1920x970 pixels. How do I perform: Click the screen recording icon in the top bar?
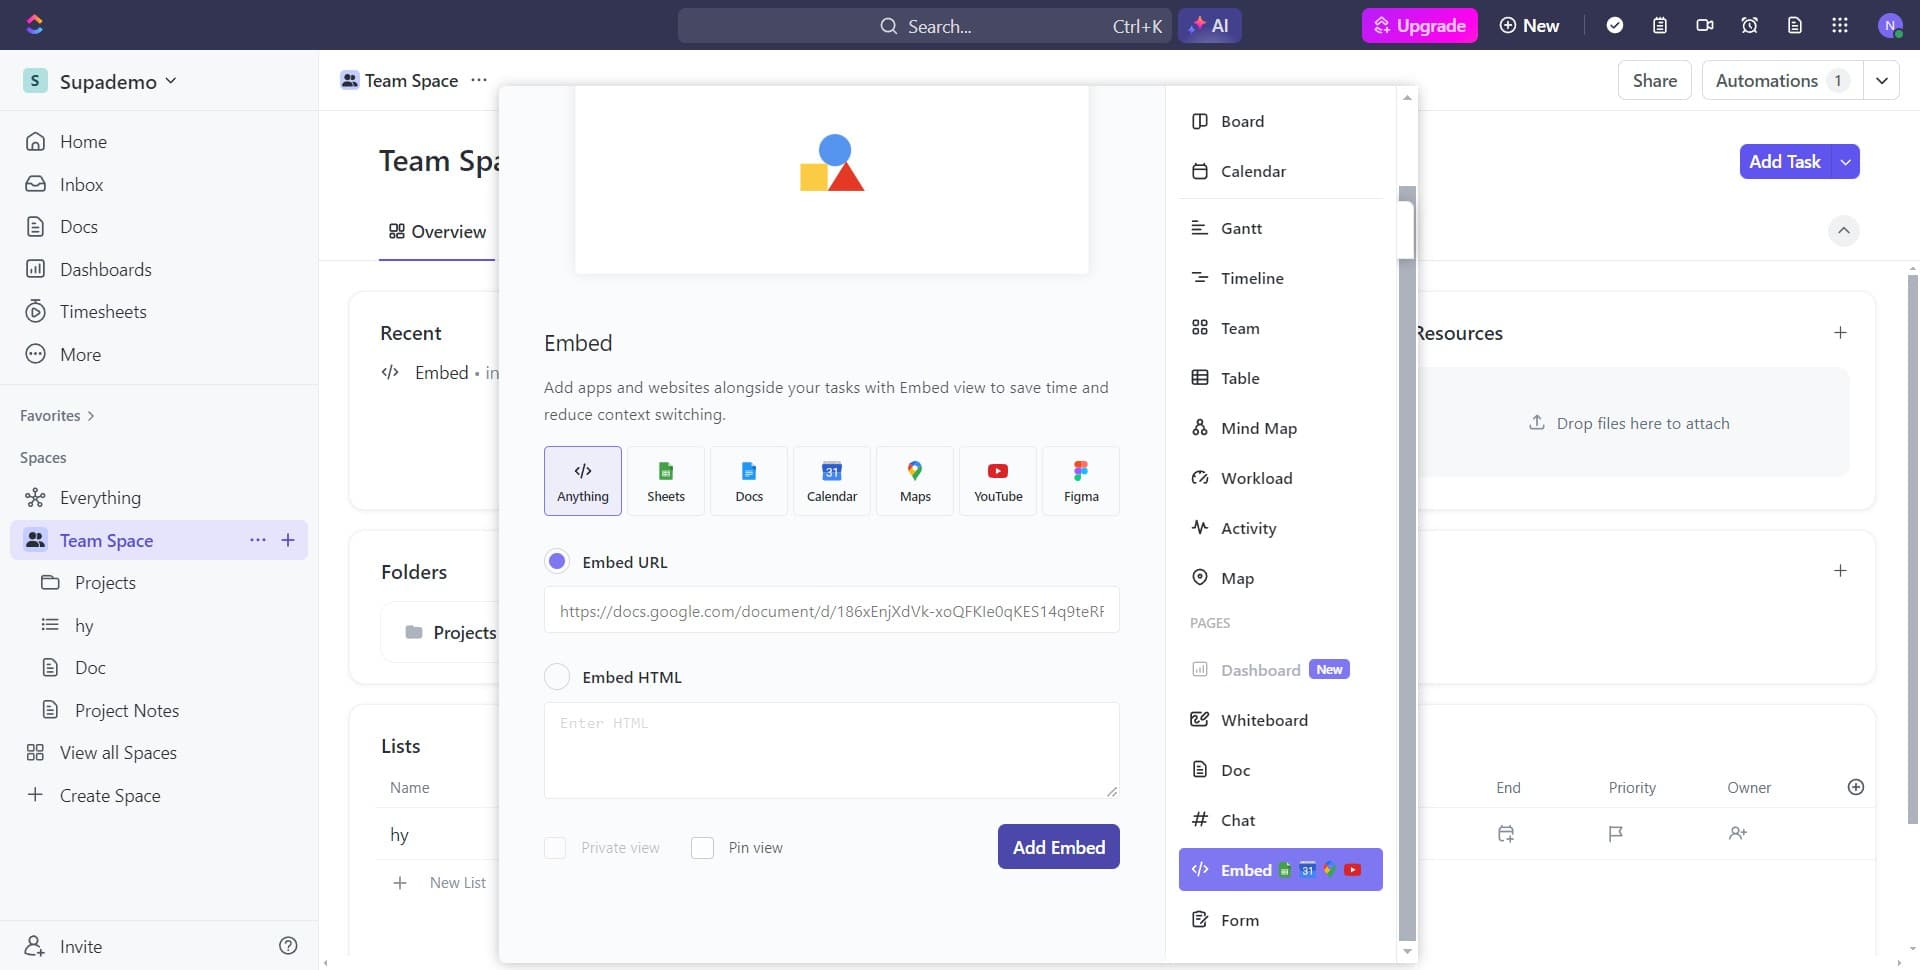(x=1705, y=25)
